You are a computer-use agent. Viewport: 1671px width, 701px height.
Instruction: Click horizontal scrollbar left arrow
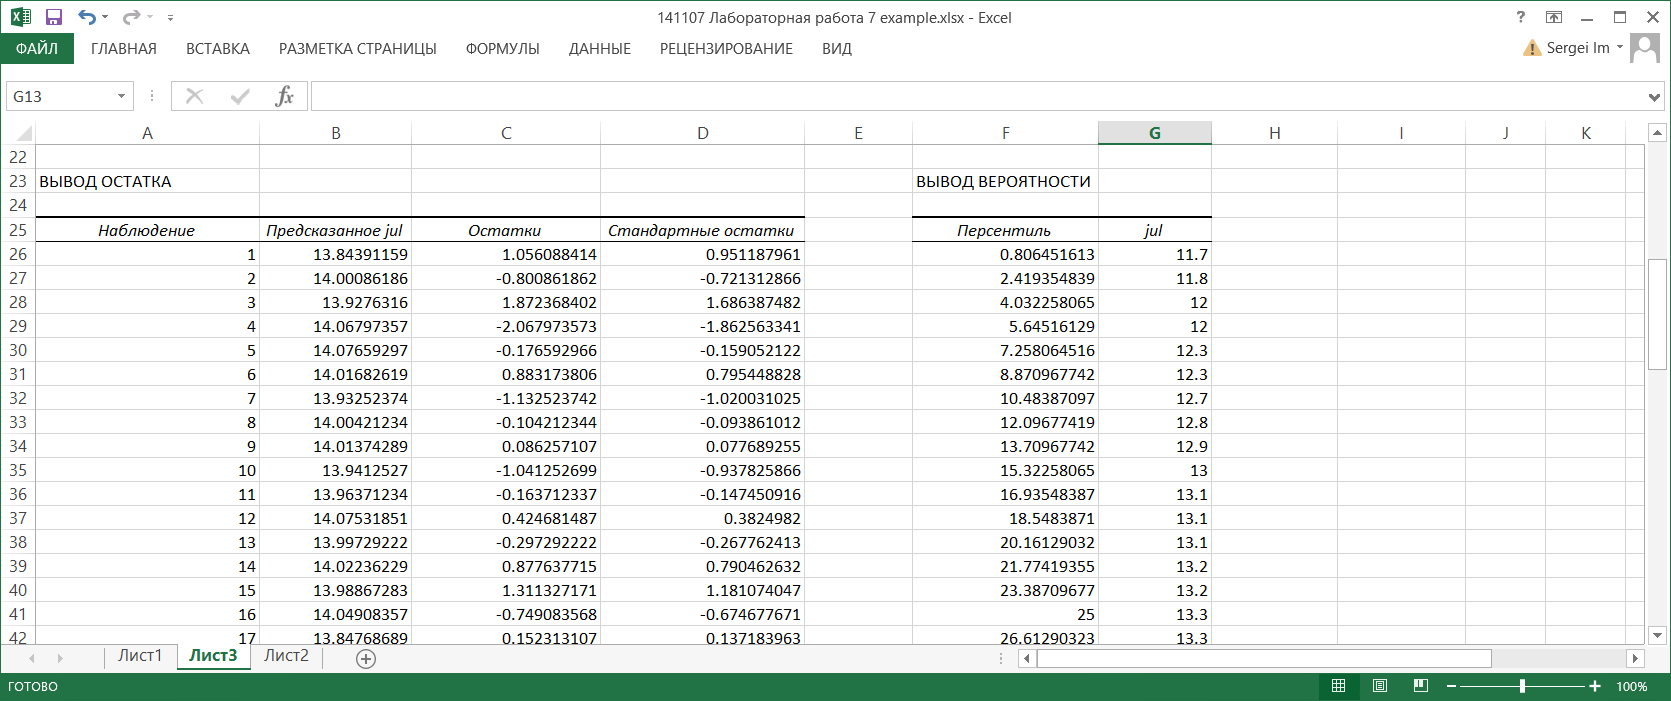tap(1027, 658)
